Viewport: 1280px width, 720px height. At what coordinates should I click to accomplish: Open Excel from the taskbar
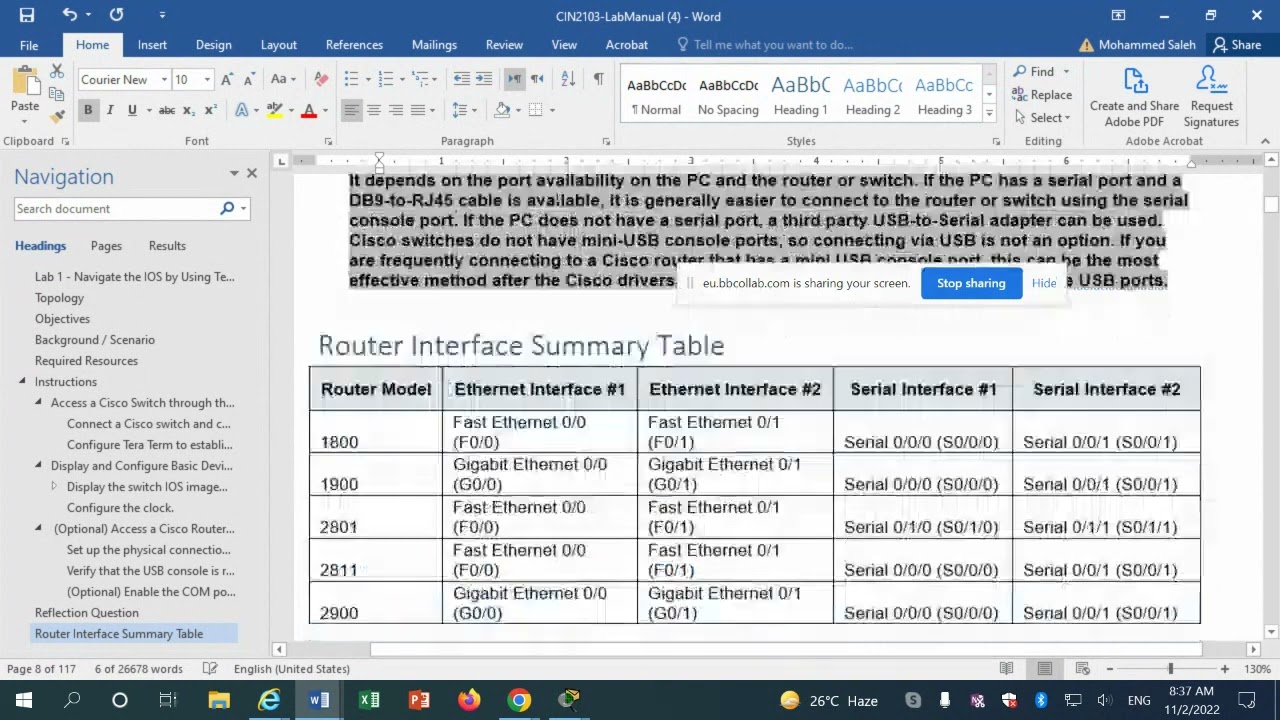coord(369,700)
